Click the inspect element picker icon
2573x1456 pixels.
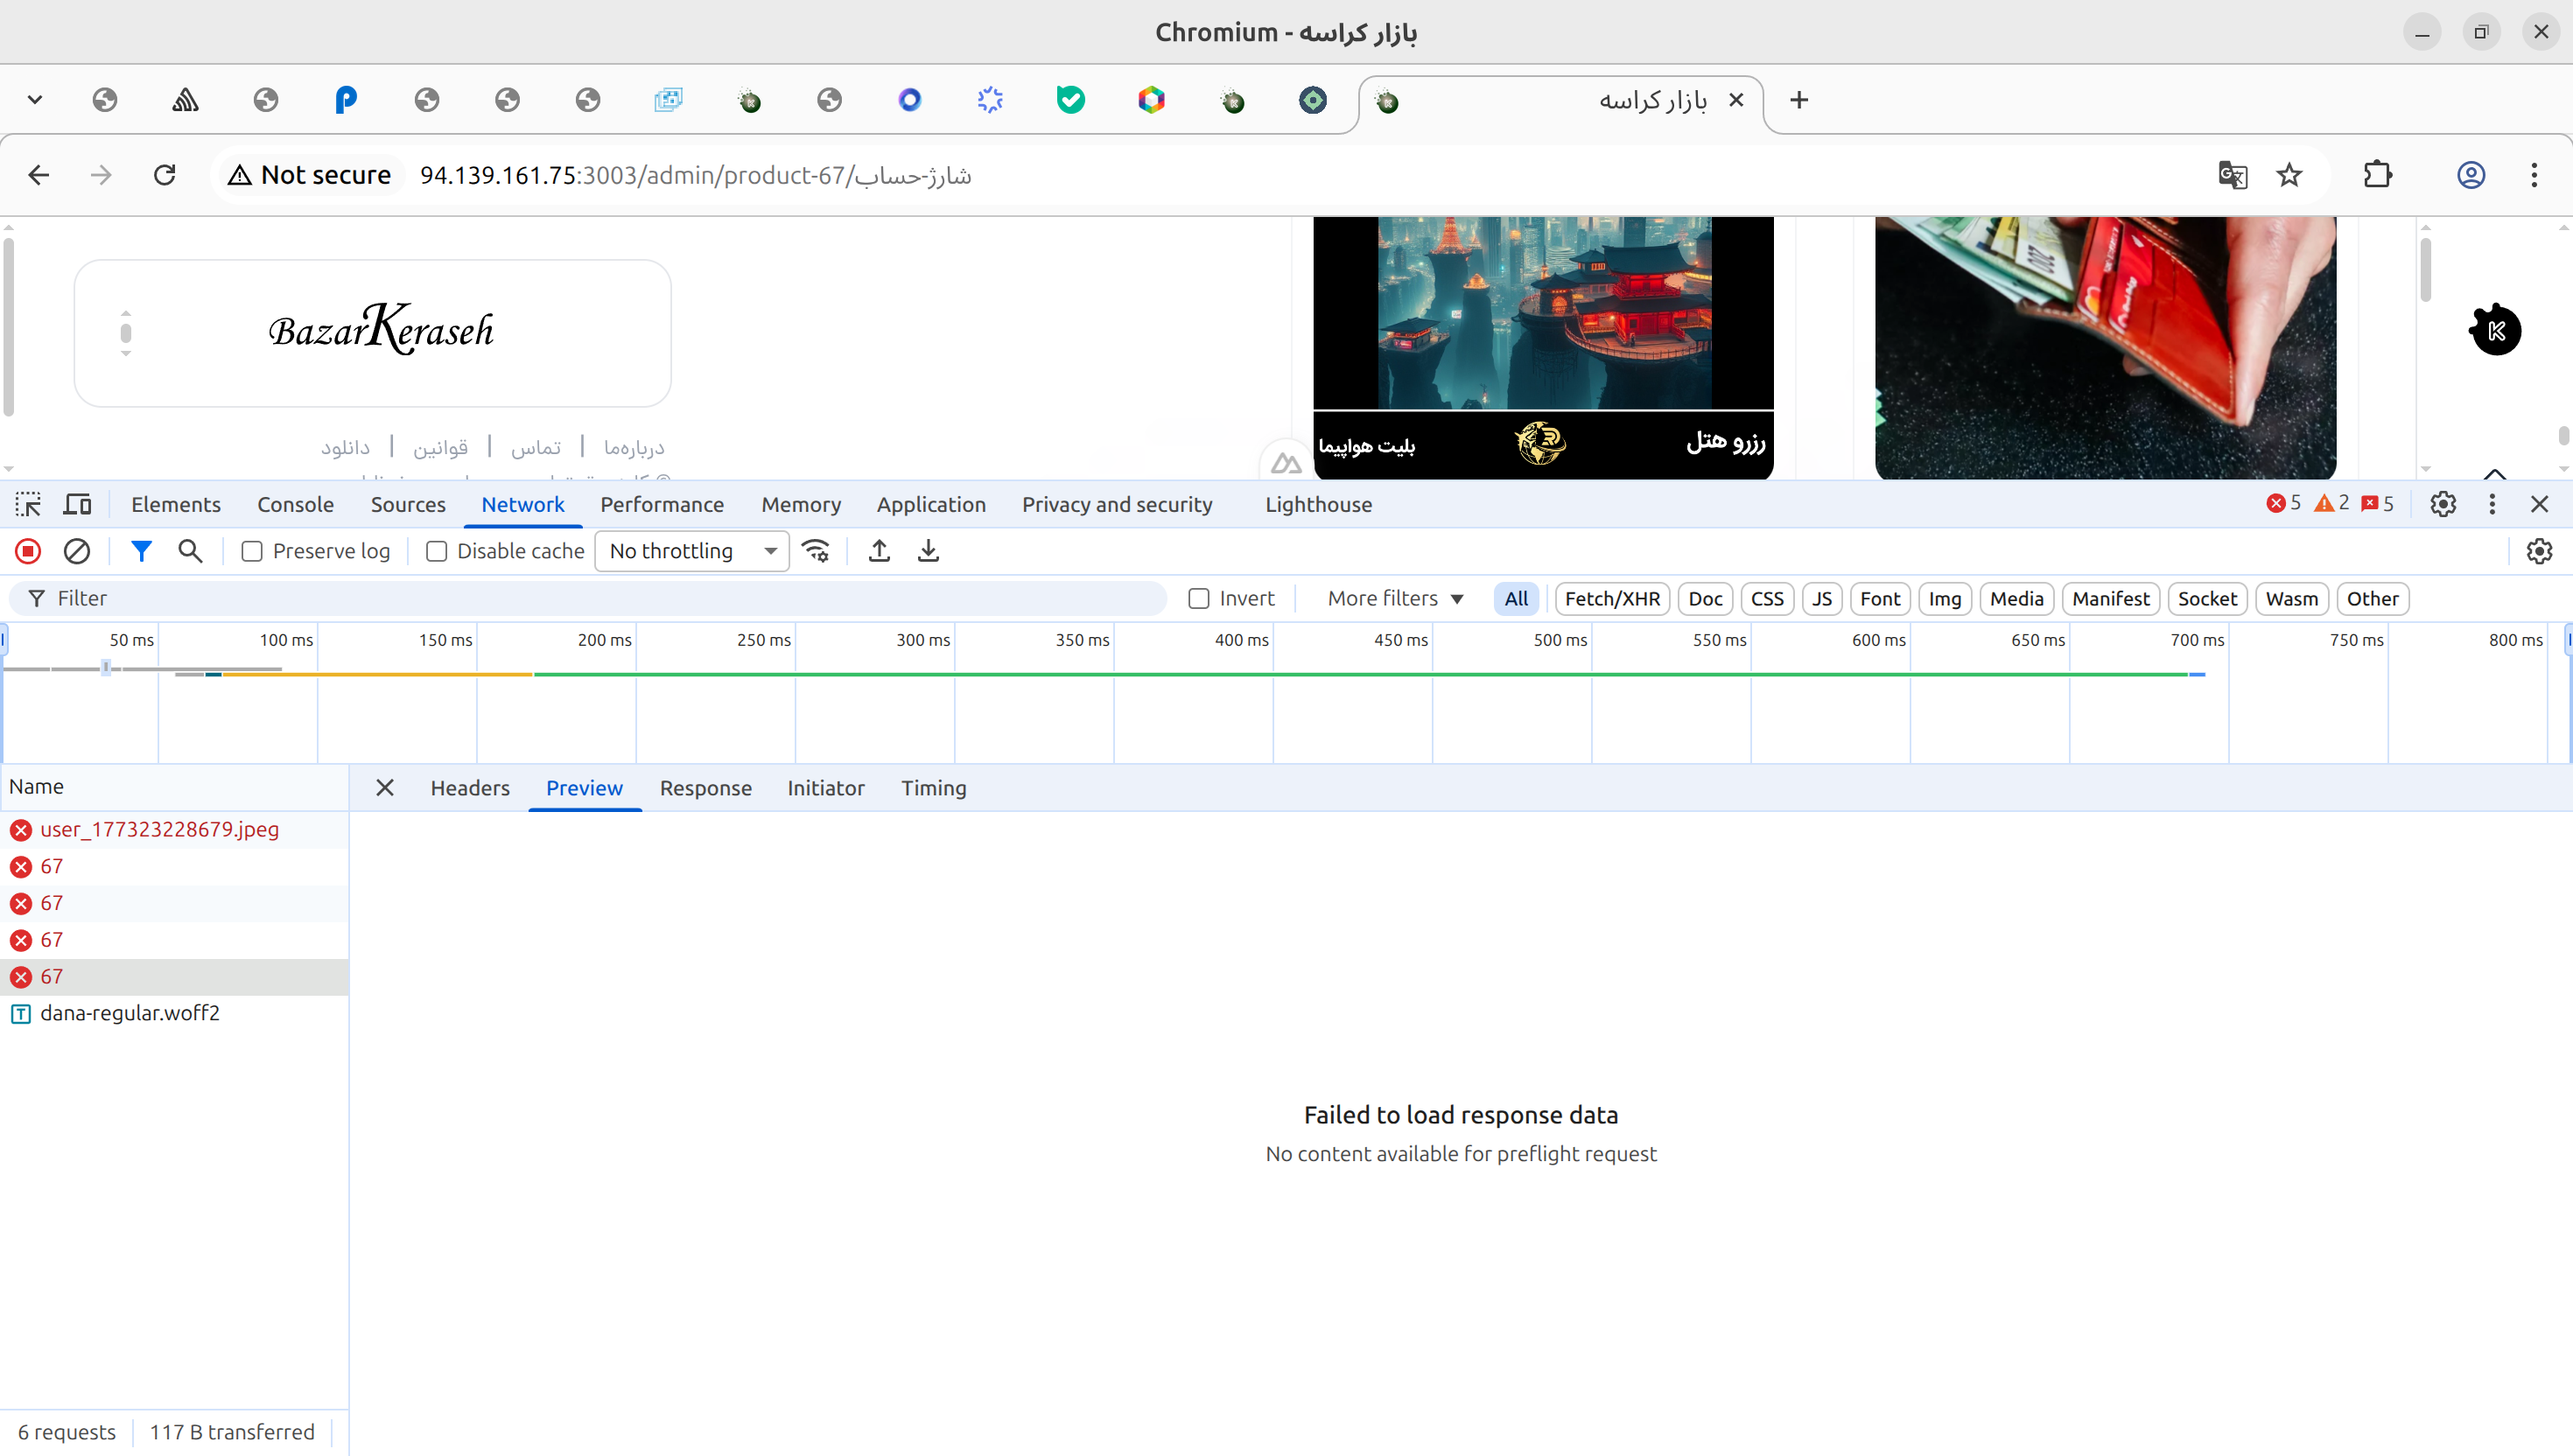pyautogui.click(x=28, y=504)
